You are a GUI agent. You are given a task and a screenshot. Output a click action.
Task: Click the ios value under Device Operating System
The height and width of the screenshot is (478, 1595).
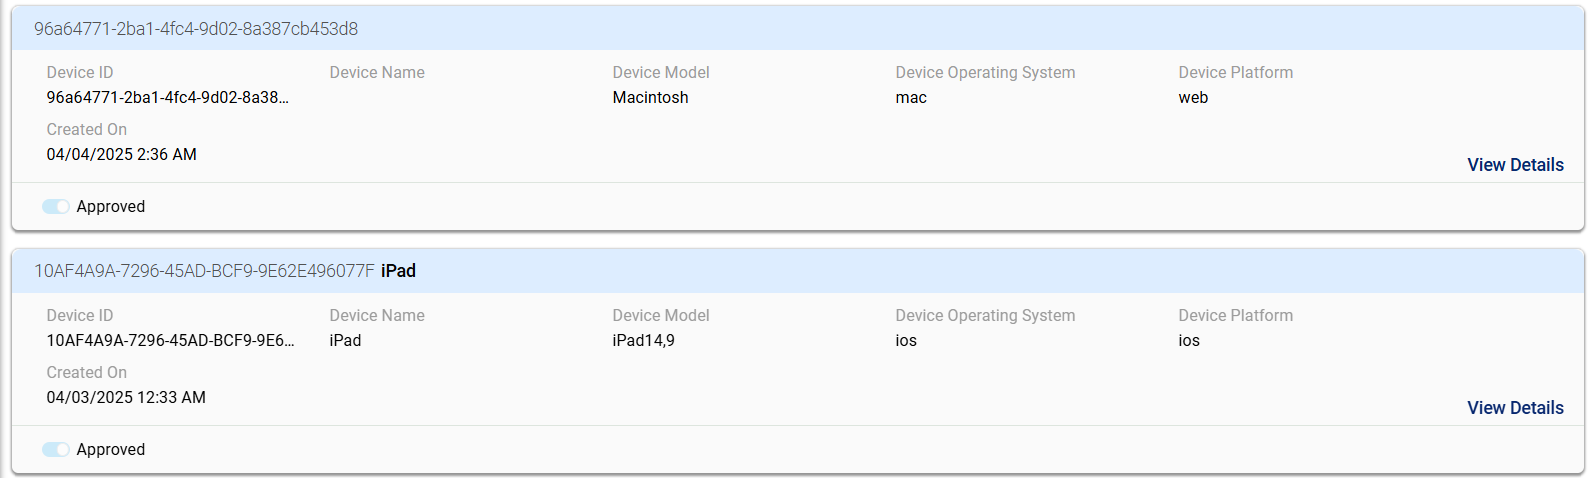(905, 340)
